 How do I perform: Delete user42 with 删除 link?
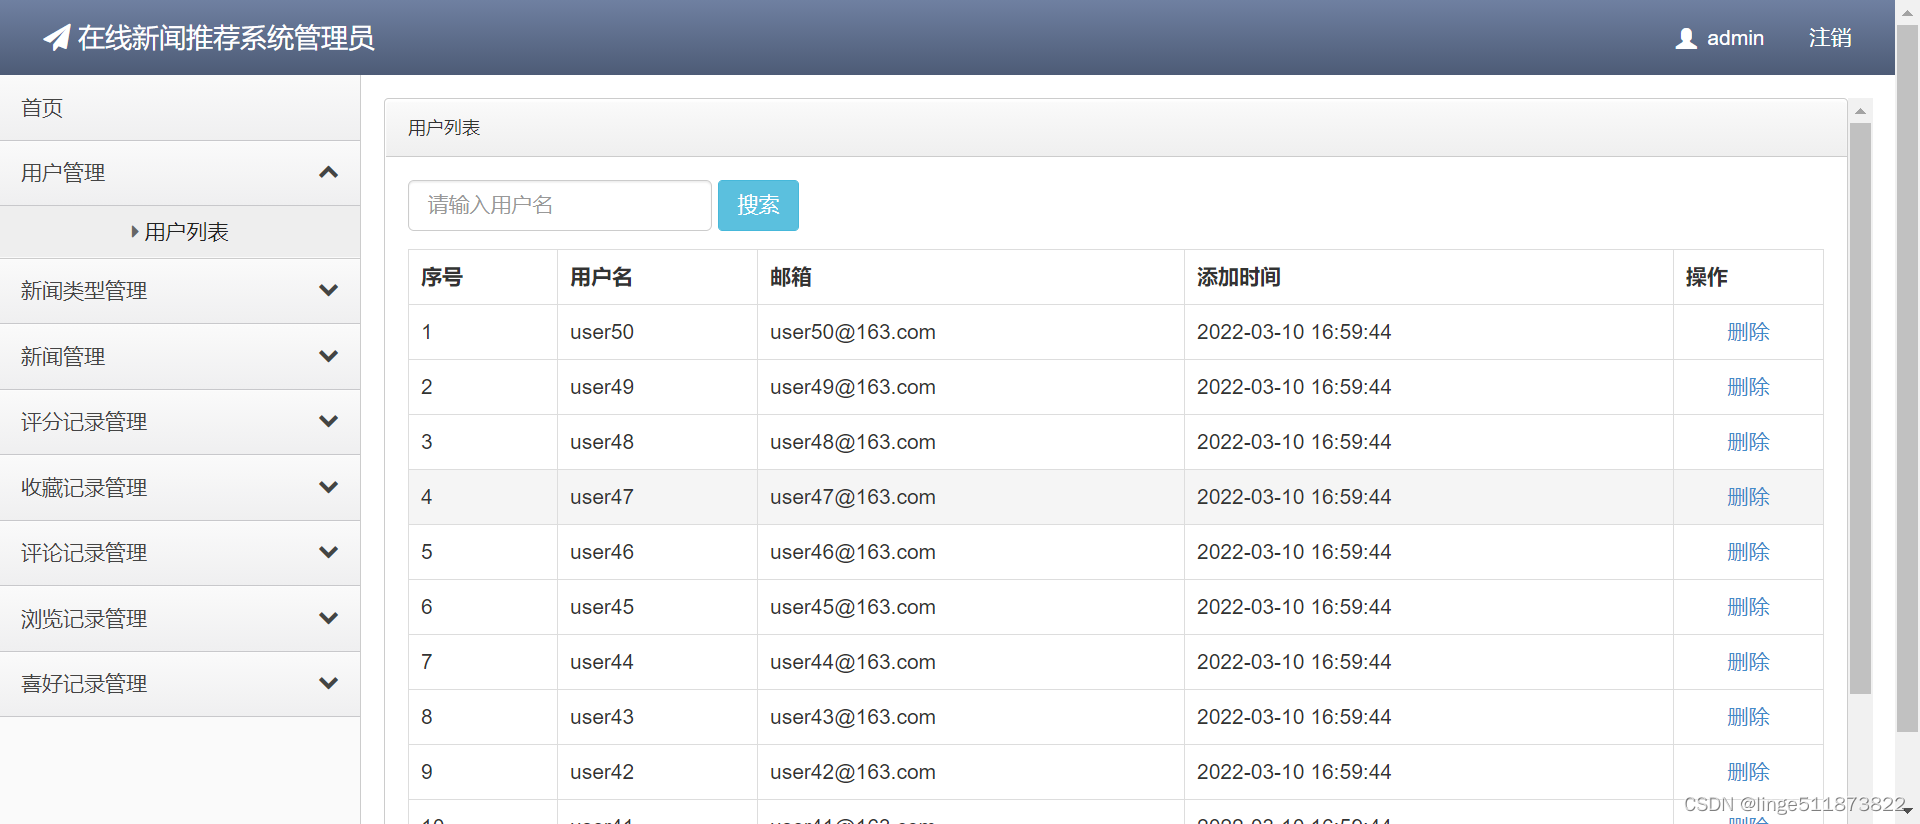[1748, 772]
